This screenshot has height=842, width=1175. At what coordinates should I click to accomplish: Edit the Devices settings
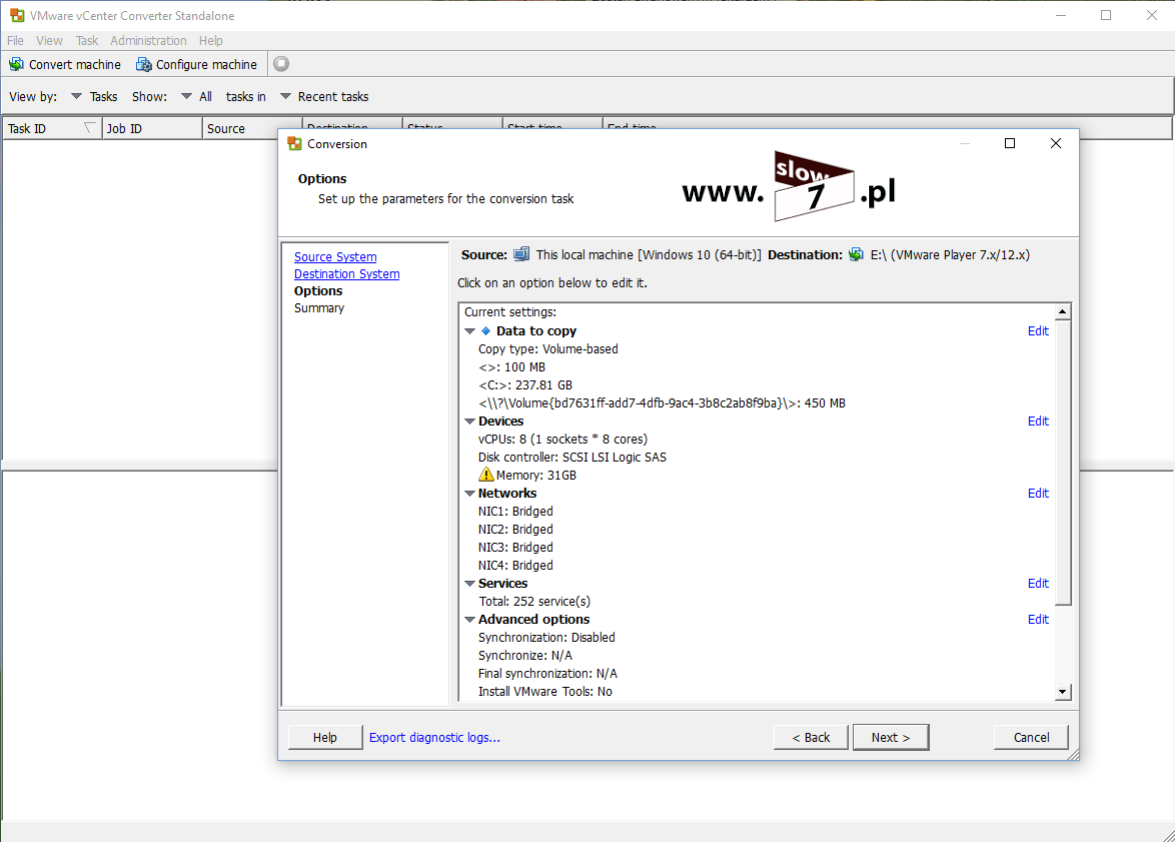point(1038,421)
